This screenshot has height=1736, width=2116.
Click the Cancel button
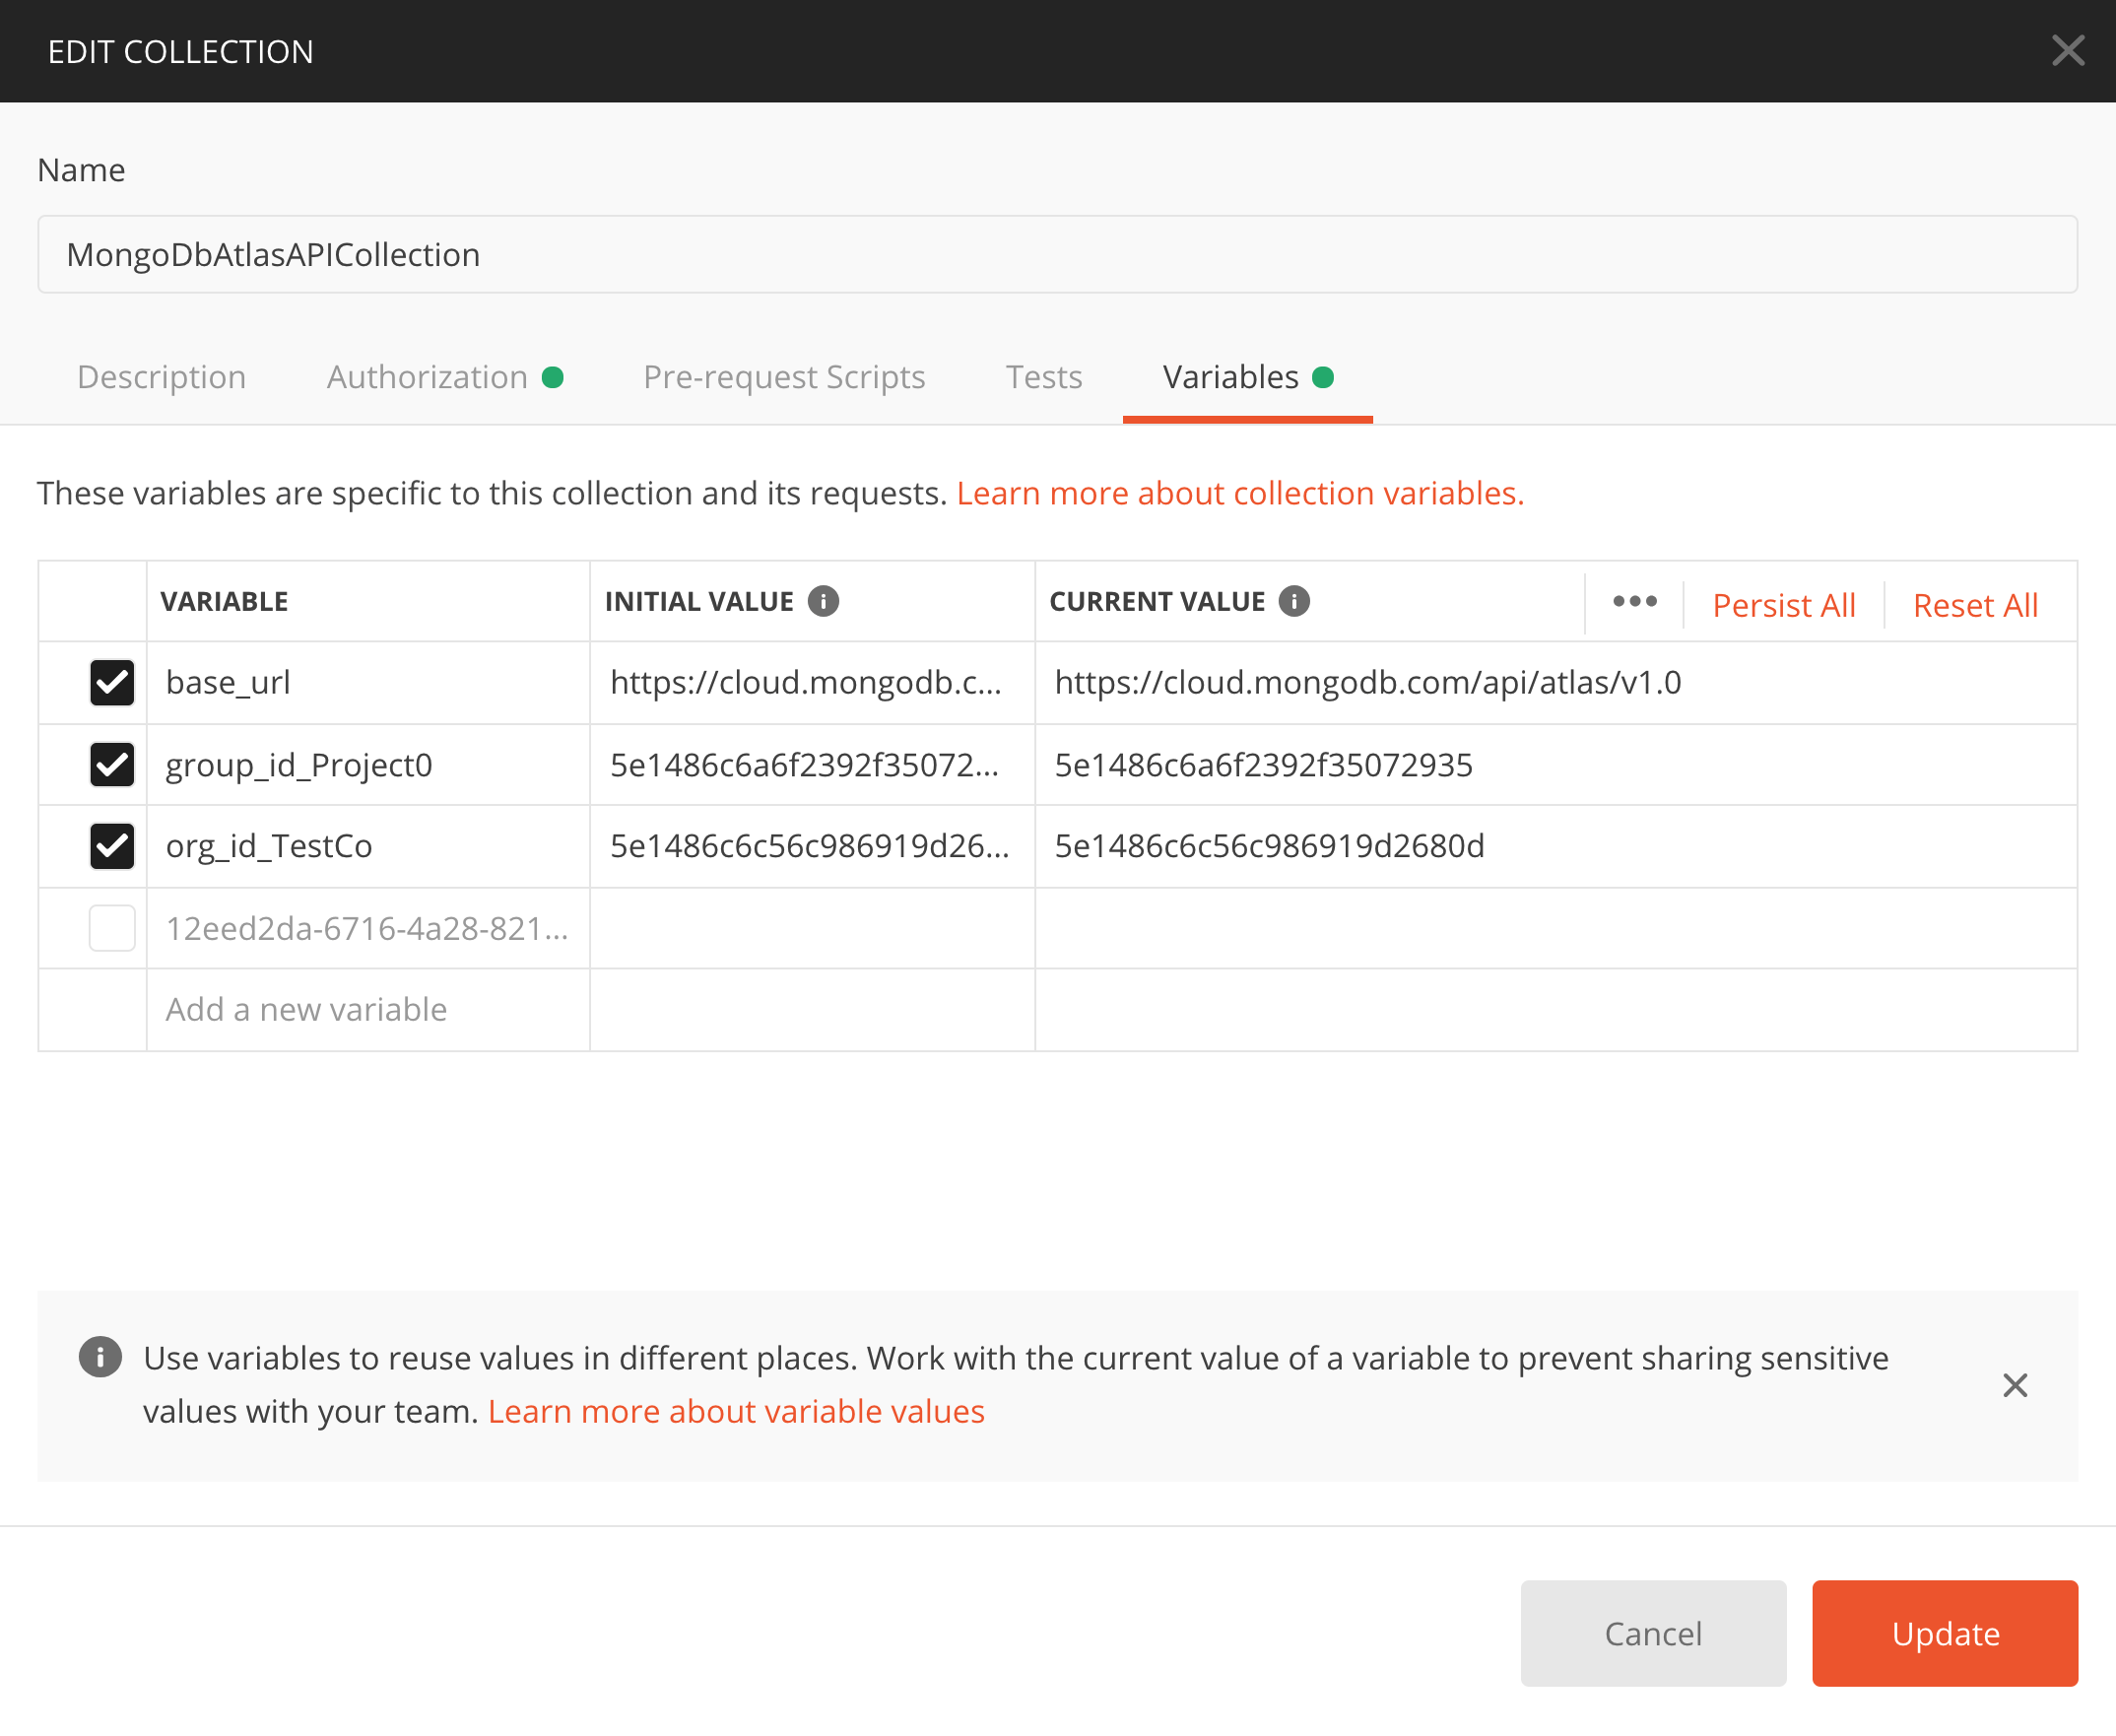pyautogui.click(x=1652, y=1633)
